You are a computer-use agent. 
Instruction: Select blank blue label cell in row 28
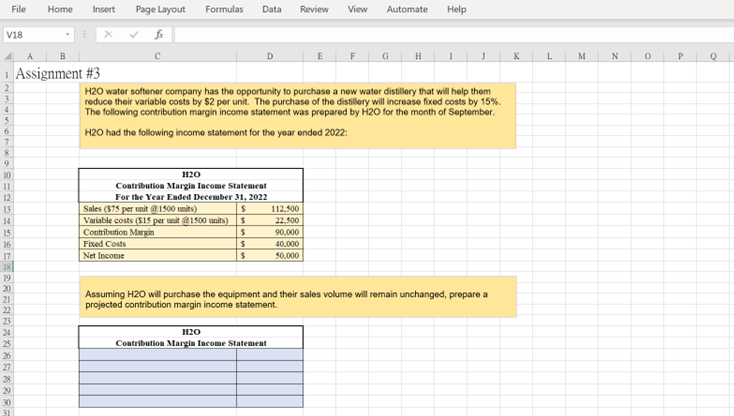(x=158, y=378)
